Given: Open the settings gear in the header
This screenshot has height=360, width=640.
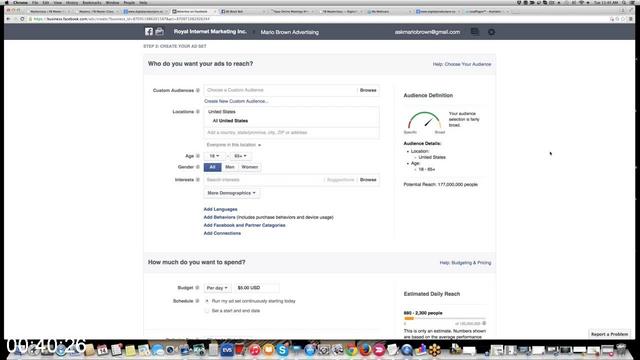Looking at the screenshot, I should 491,32.
